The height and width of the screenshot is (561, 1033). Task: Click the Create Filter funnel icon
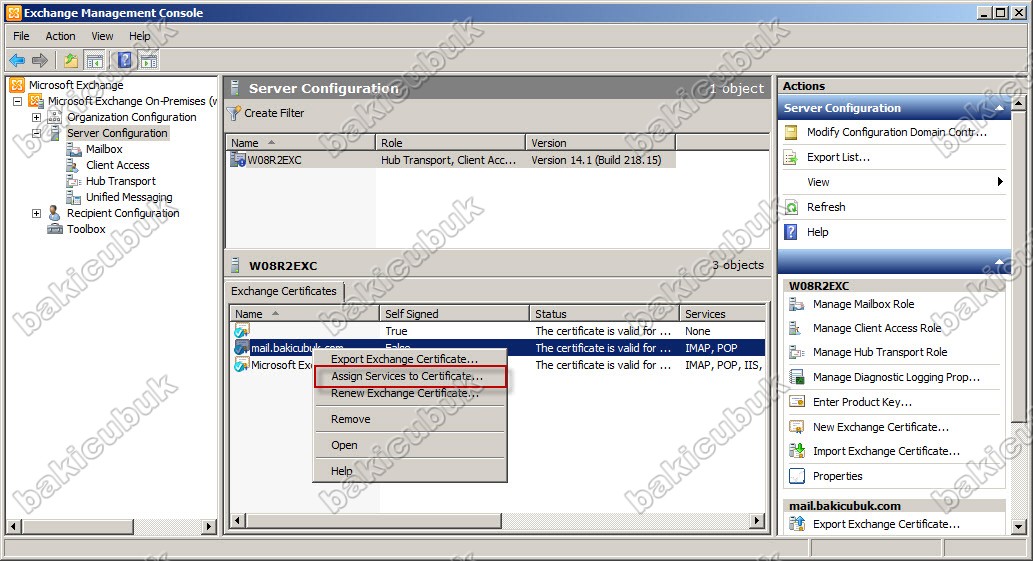pyautogui.click(x=234, y=113)
